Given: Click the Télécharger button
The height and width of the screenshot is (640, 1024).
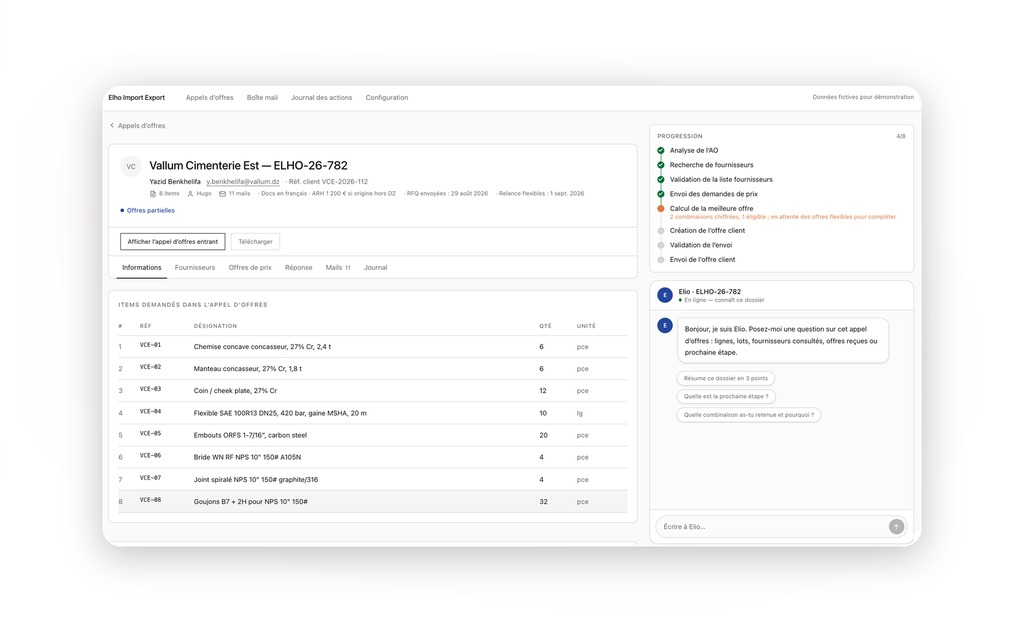Looking at the screenshot, I should point(255,242).
